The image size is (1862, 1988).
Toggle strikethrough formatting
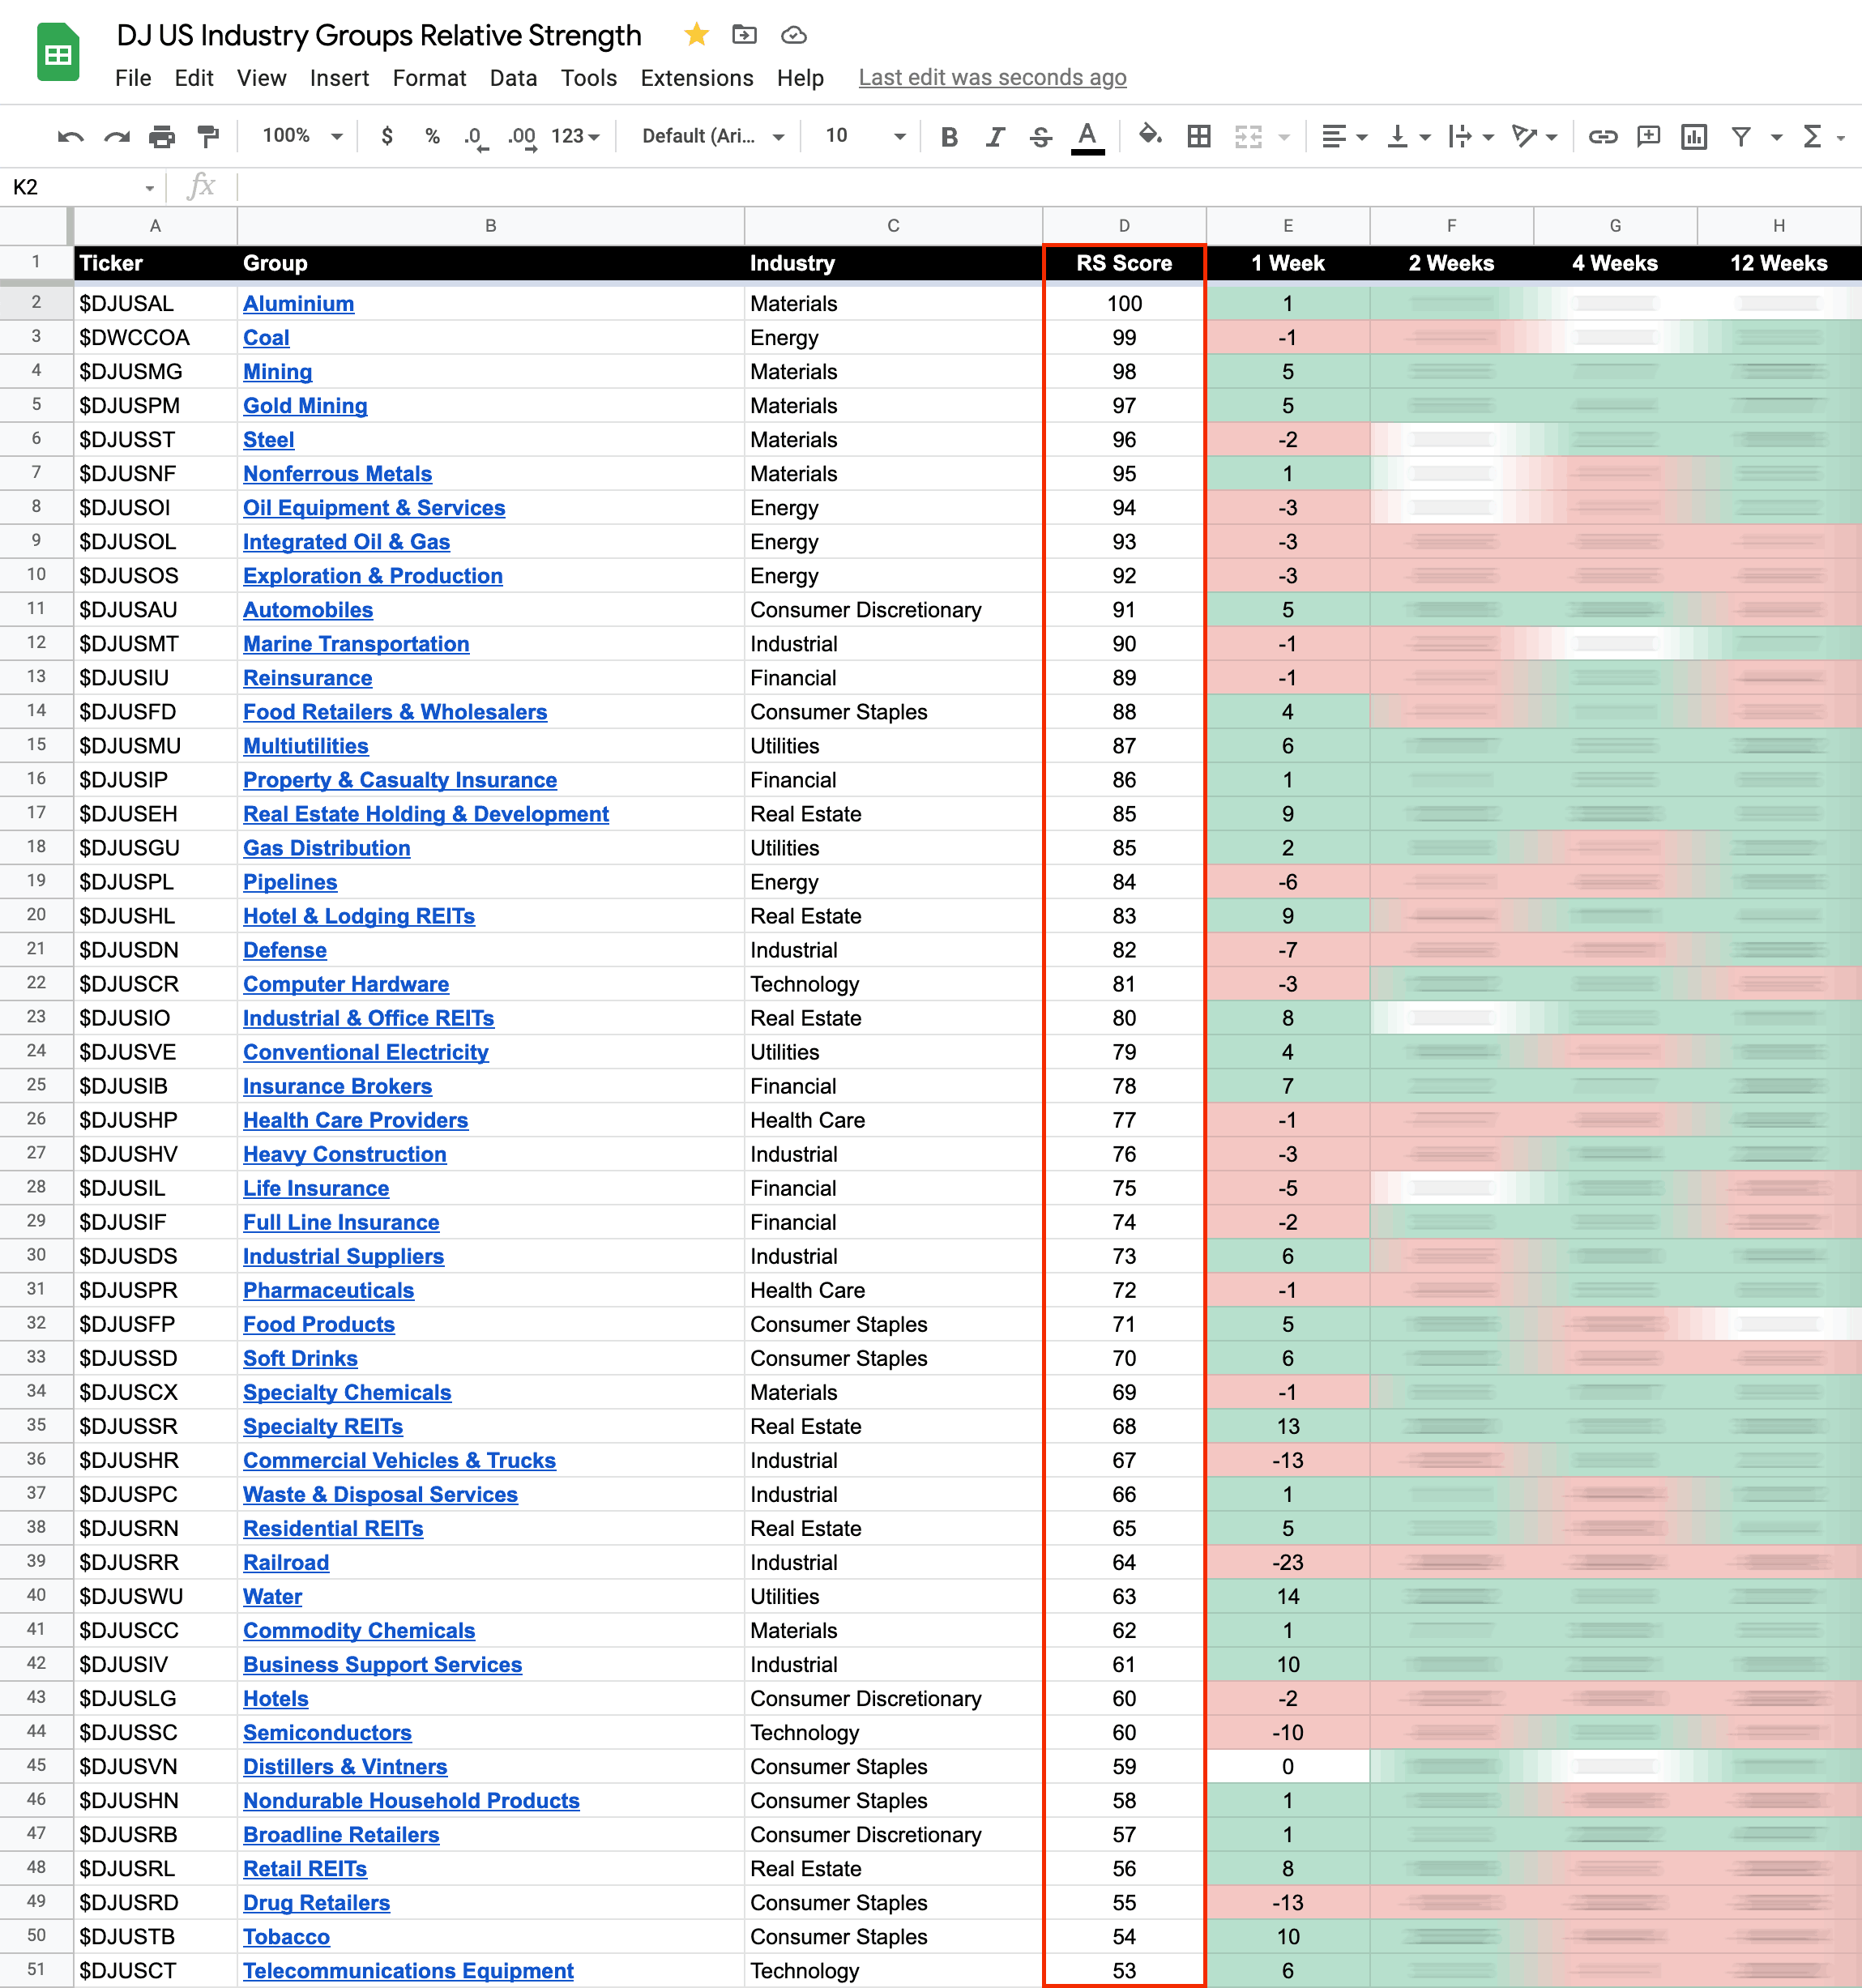pos(1041,136)
